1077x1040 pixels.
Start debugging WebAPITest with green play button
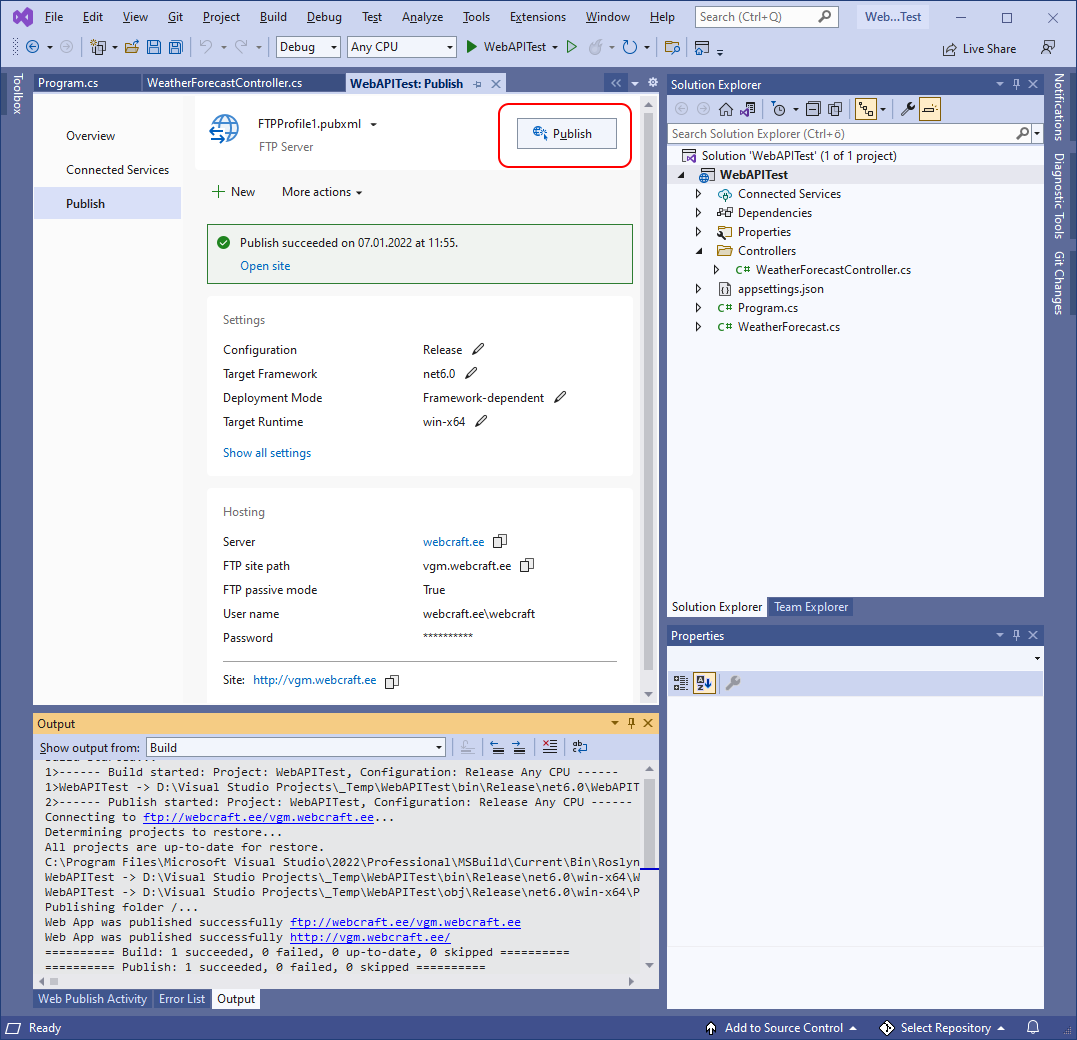tap(472, 47)
